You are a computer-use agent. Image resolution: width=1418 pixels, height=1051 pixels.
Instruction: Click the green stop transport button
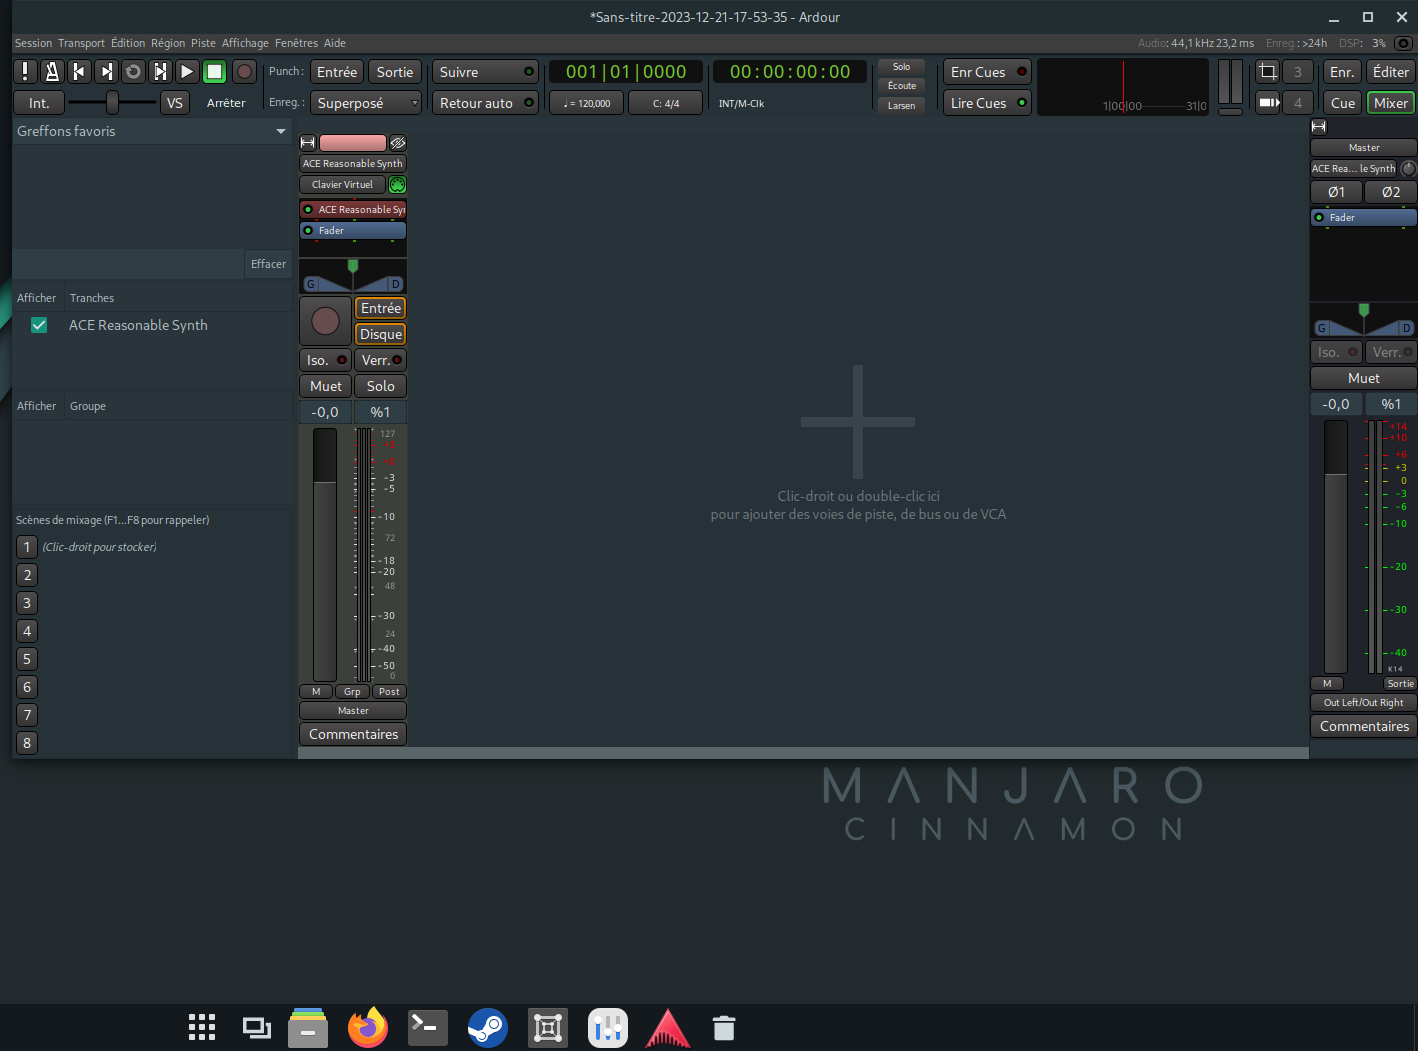coord(214,72)
